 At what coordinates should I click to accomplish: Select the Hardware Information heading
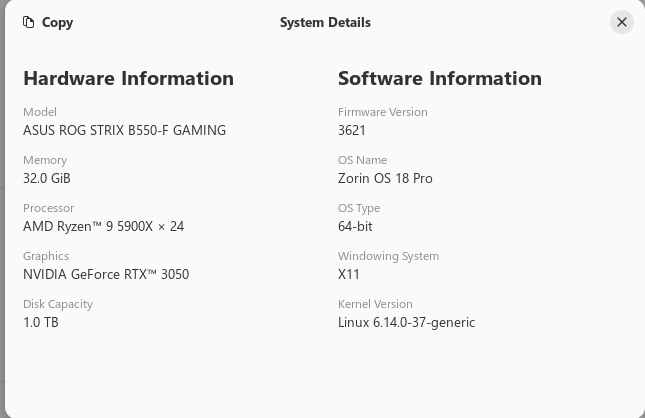[x=128, y=78]
